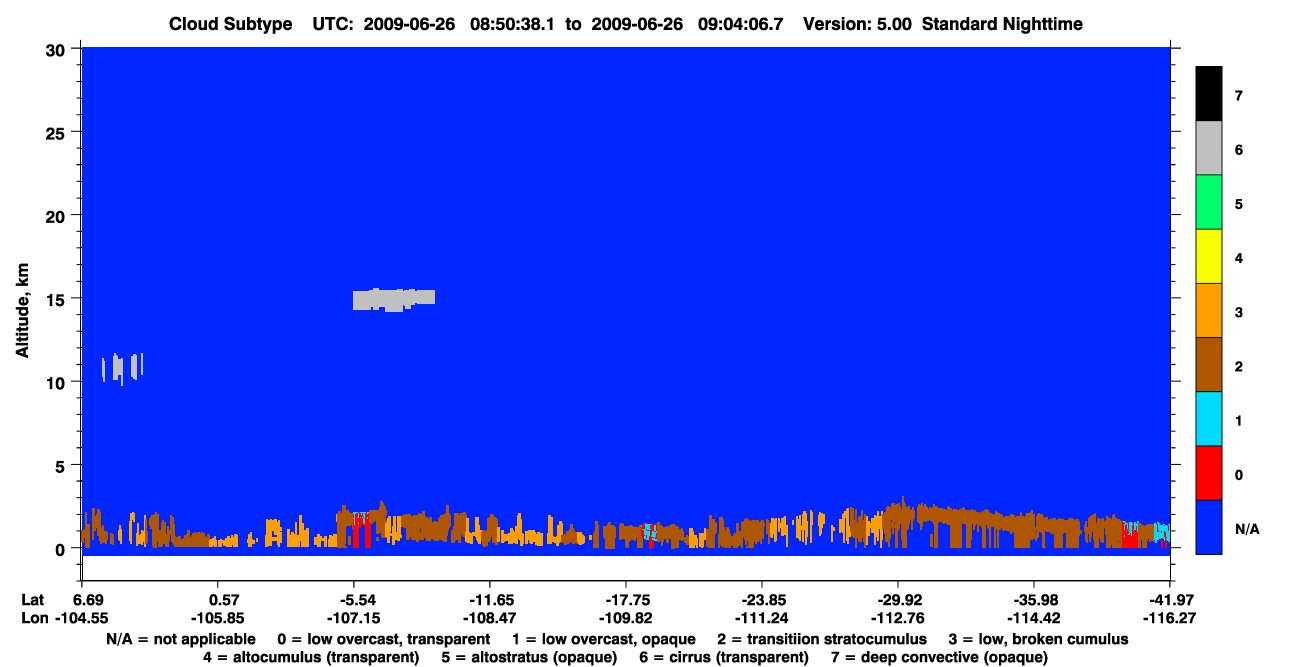1300x667 pixels.
Task: Click the large gray cirrus patch near 15 km
Action: pos(394,299)
